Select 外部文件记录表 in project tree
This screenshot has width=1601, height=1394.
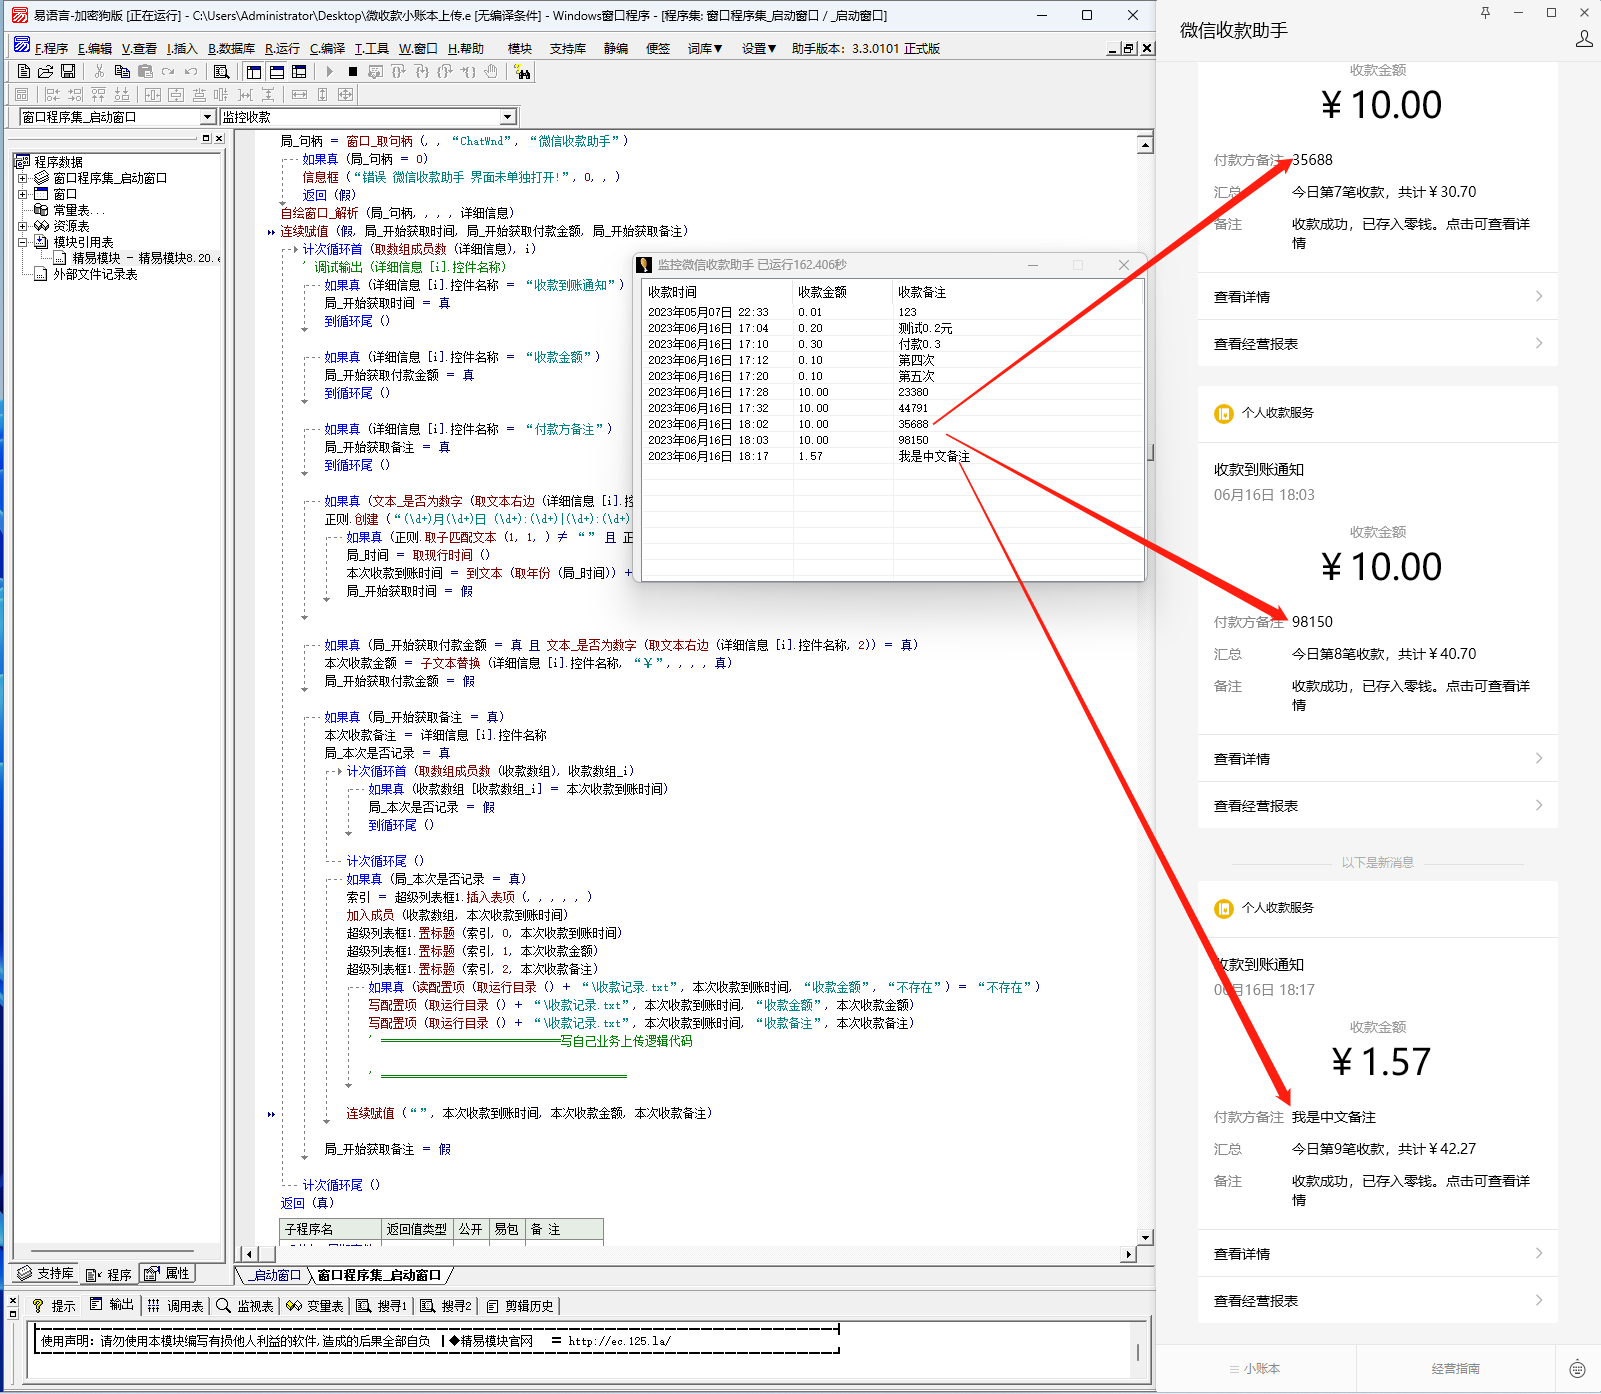click(95, 274)
